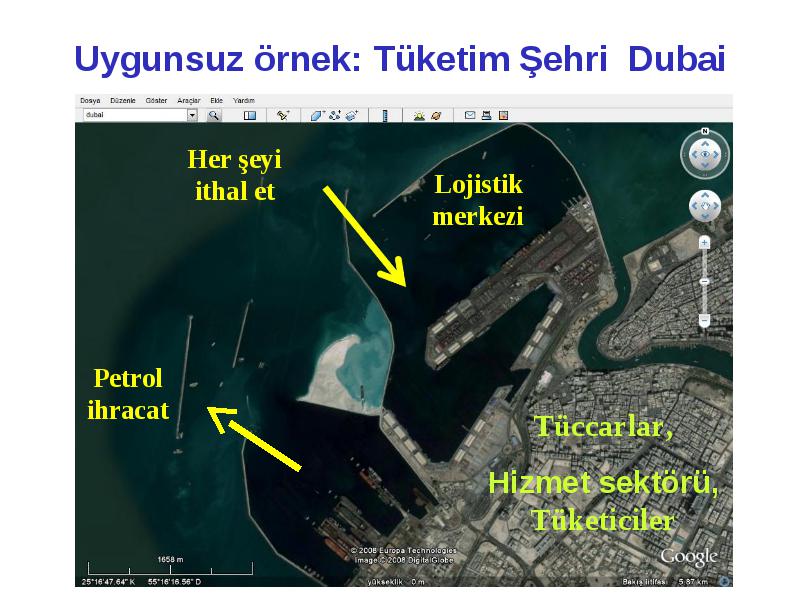The height and width of the screenshot is (600, 800).
Task: Move right with the hand joystick arrow
Action: pos(716,206)
